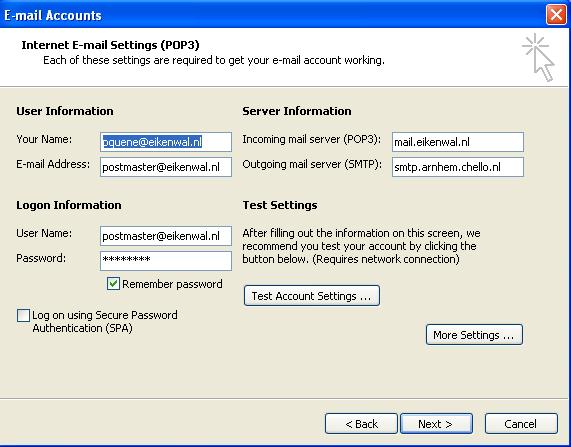This screenshot has height=447, width=571.
Task: Click the Internet E-mail Settings (POP3) heading
Action: 110,45
